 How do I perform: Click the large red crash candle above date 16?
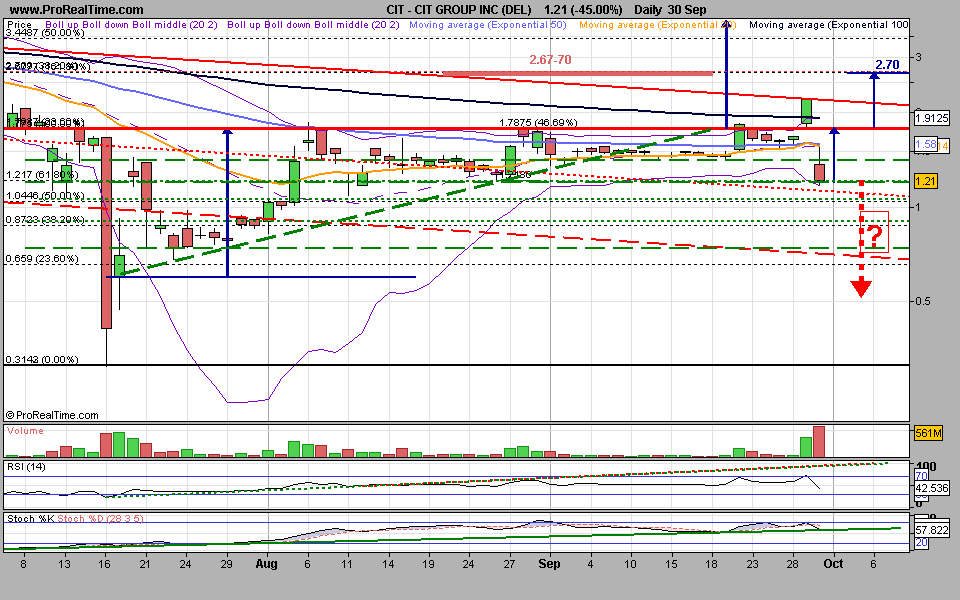pyautogui.click(x=107, y=233)
